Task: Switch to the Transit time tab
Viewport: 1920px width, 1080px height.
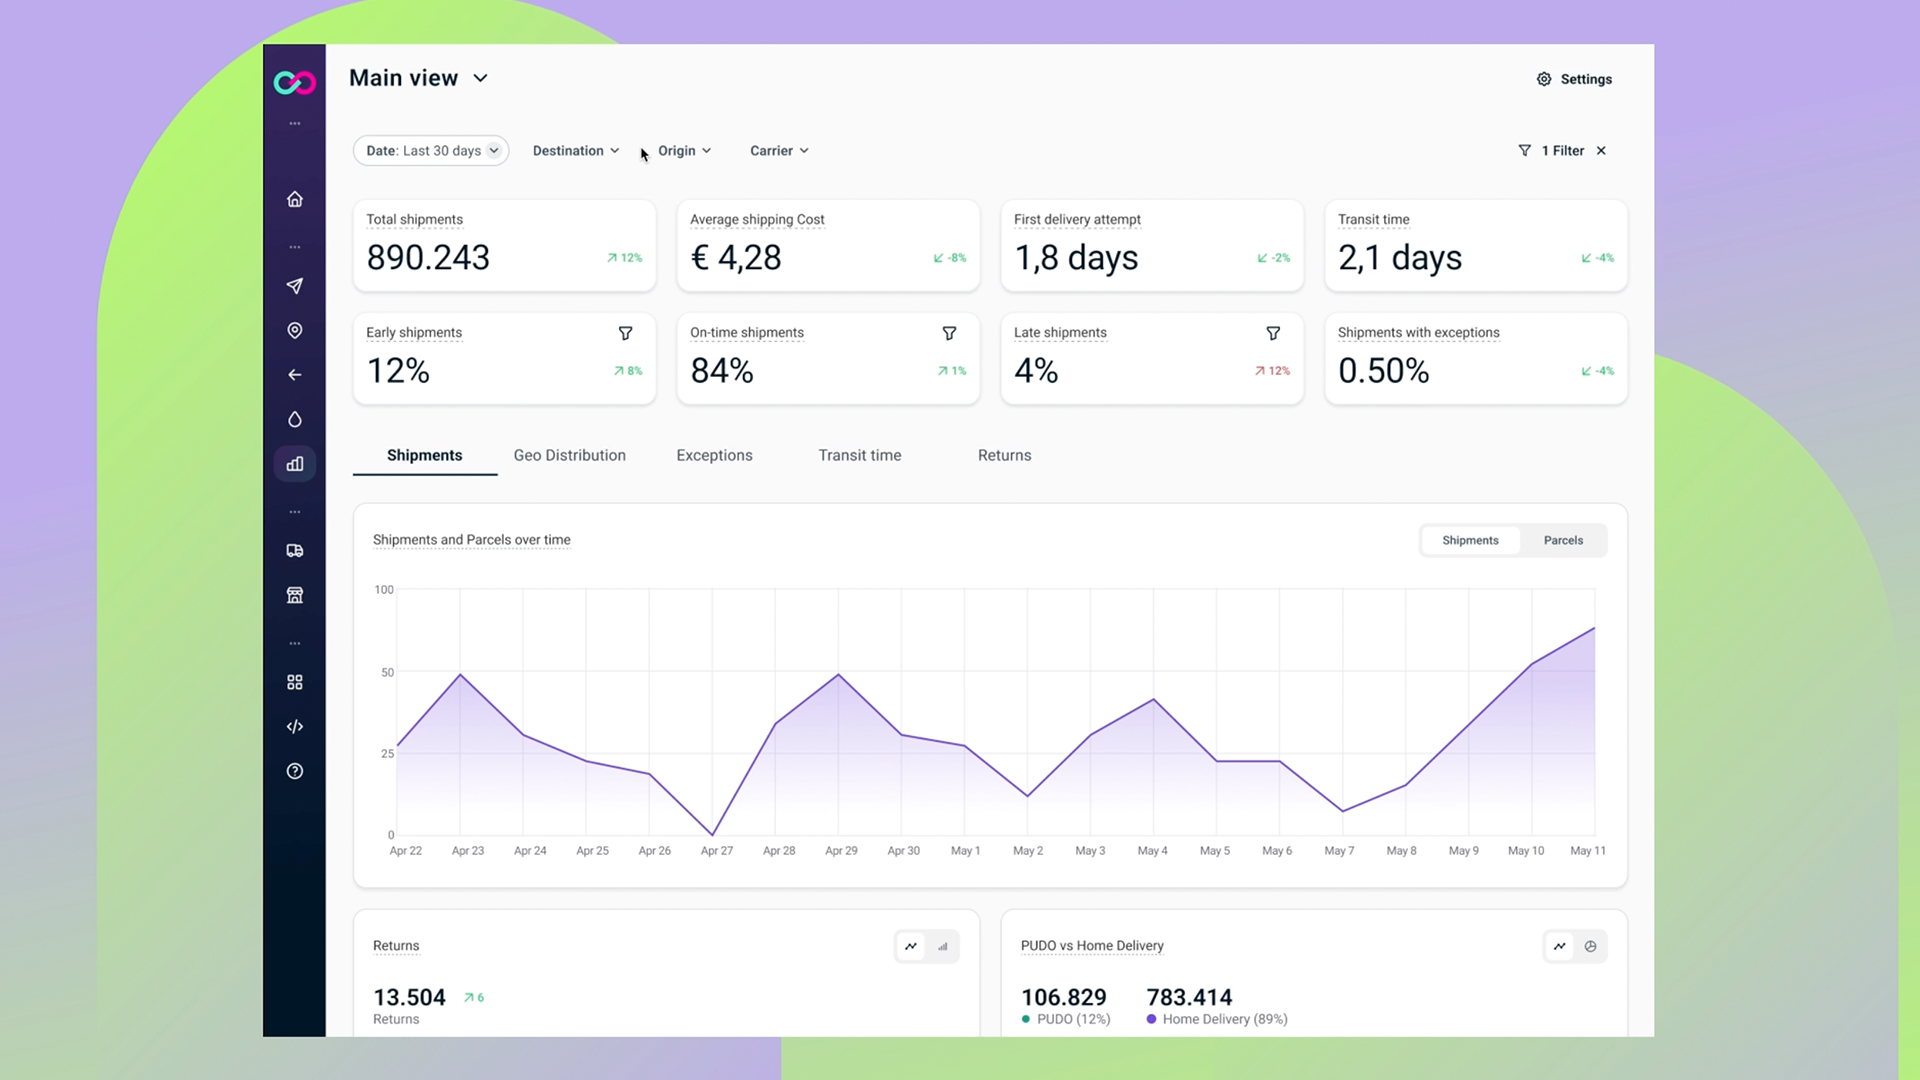Action: 860,455
